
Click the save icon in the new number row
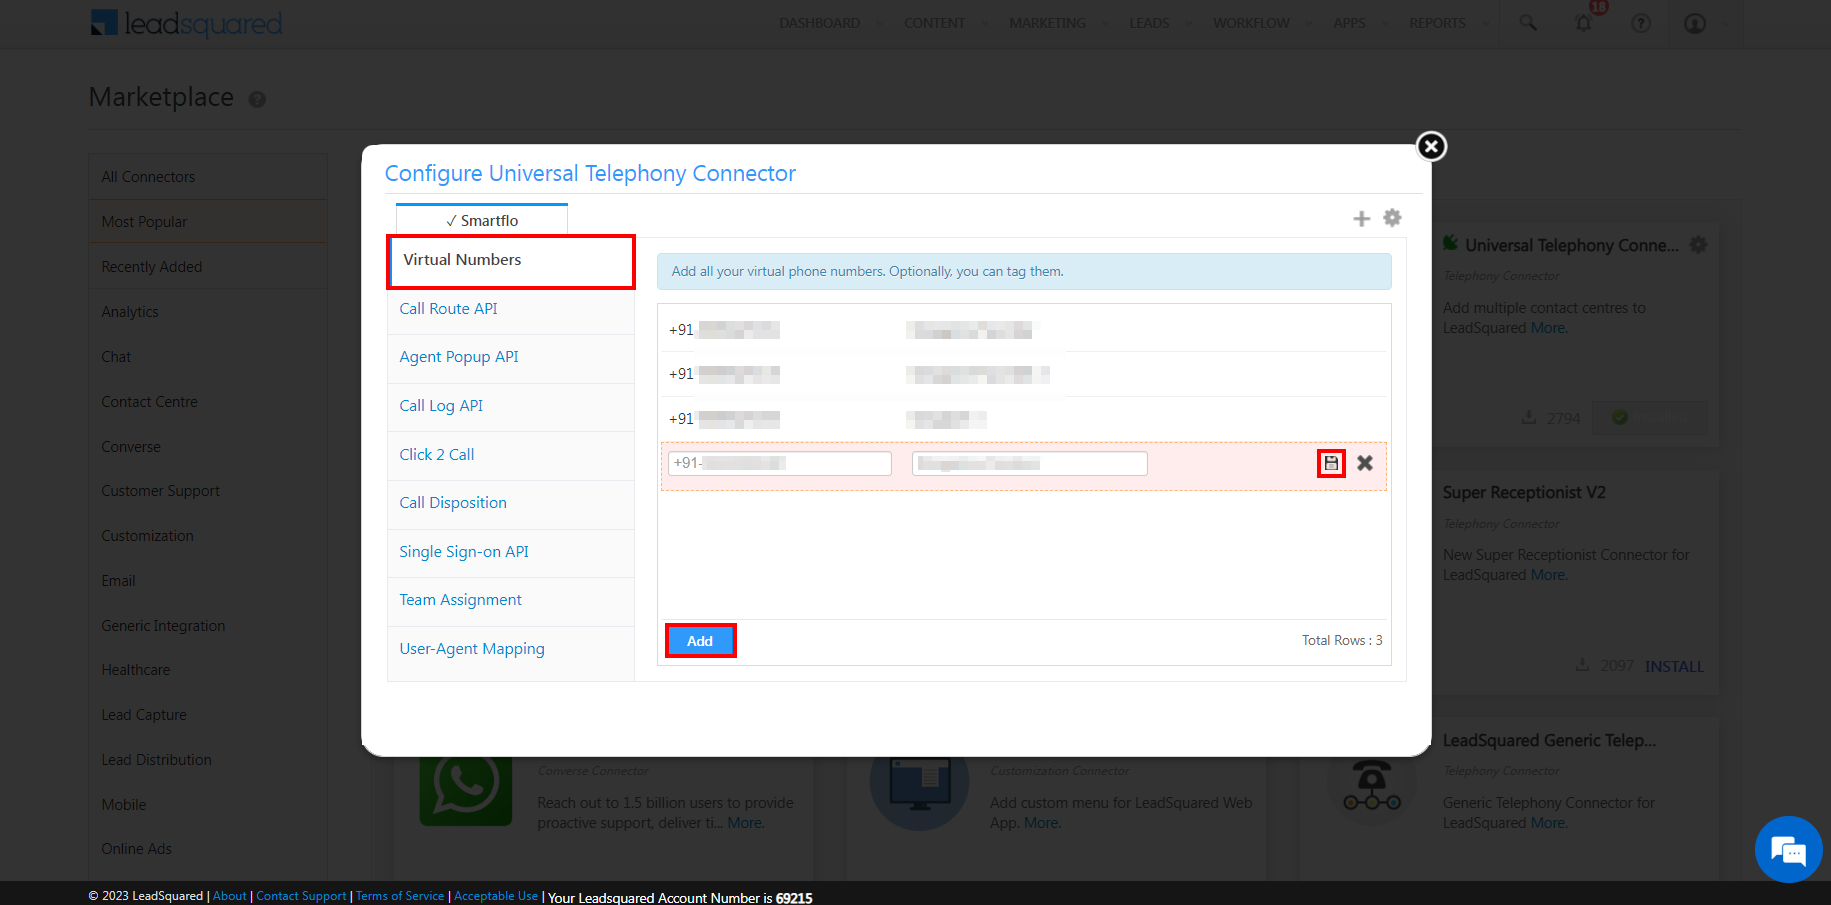pos(1331,463)
